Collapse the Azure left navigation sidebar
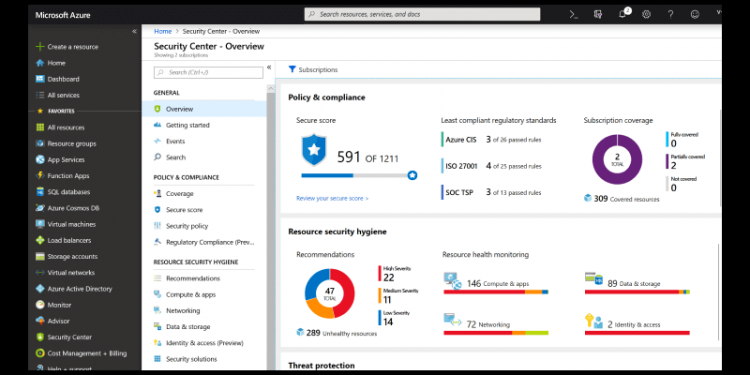 [x=134, y=32]
